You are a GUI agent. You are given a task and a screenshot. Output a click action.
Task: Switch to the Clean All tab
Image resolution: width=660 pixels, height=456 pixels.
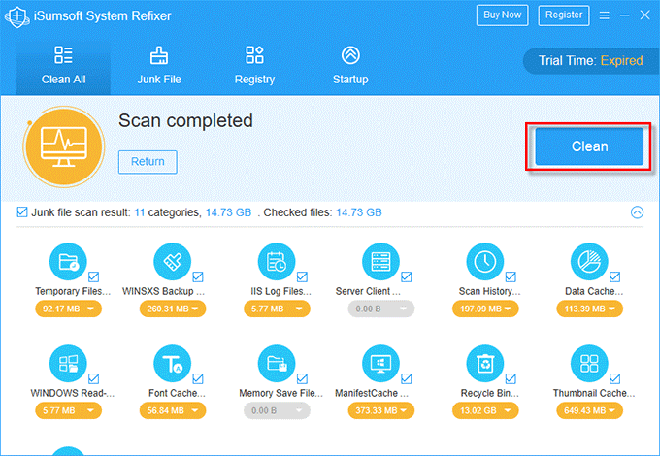coord(64,66)
